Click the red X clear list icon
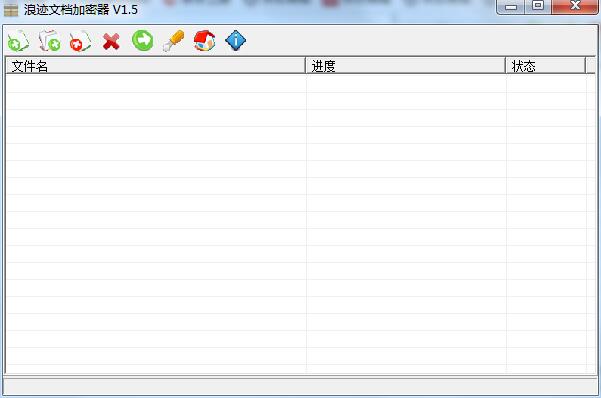Image resolution: width=601 pixels, height=398 pixels. point(111,41)
